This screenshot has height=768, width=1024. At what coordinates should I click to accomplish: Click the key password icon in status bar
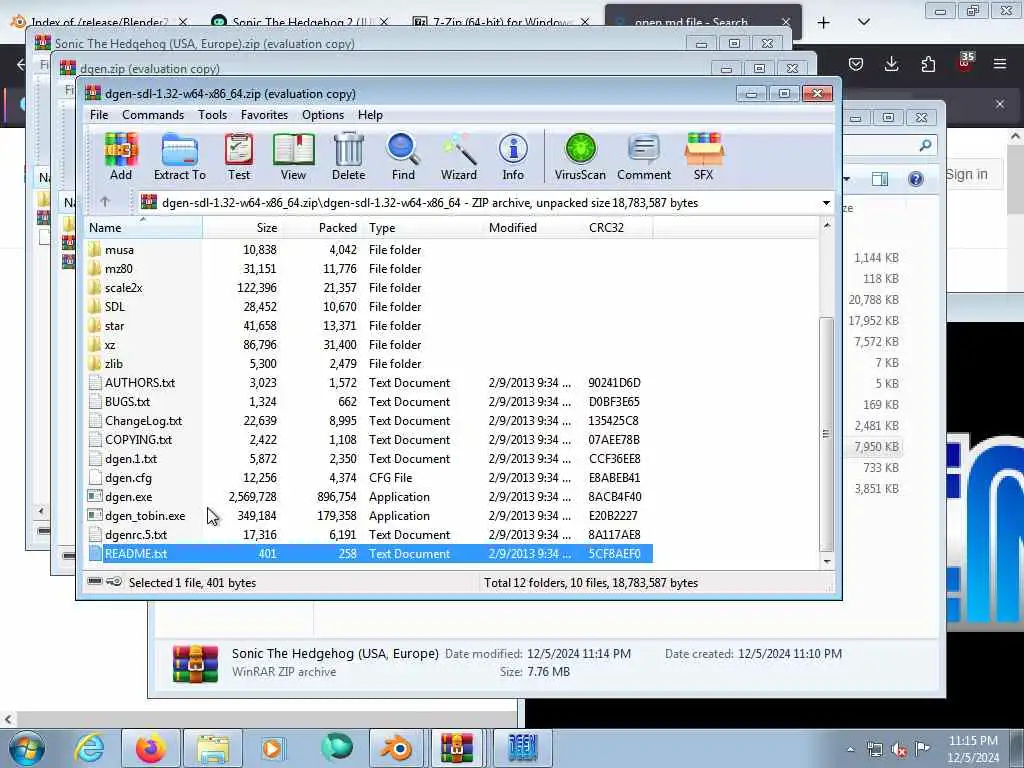click(114, 581)
